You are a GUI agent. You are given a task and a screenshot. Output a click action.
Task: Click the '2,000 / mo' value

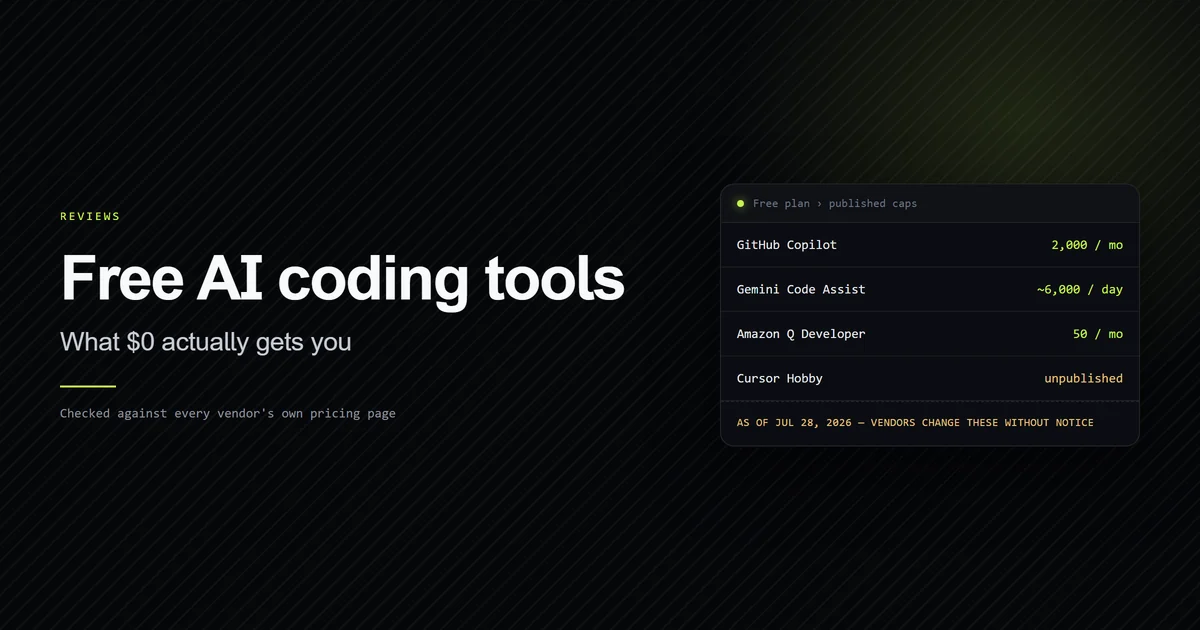click(1087, 245)
